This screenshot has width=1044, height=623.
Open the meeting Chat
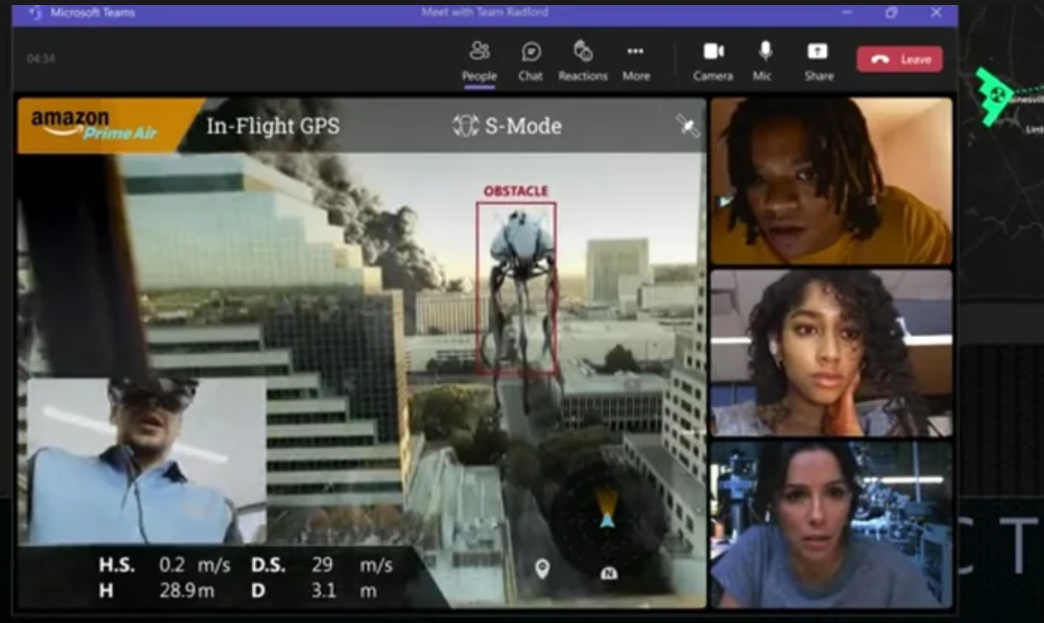tap(531, 61)
